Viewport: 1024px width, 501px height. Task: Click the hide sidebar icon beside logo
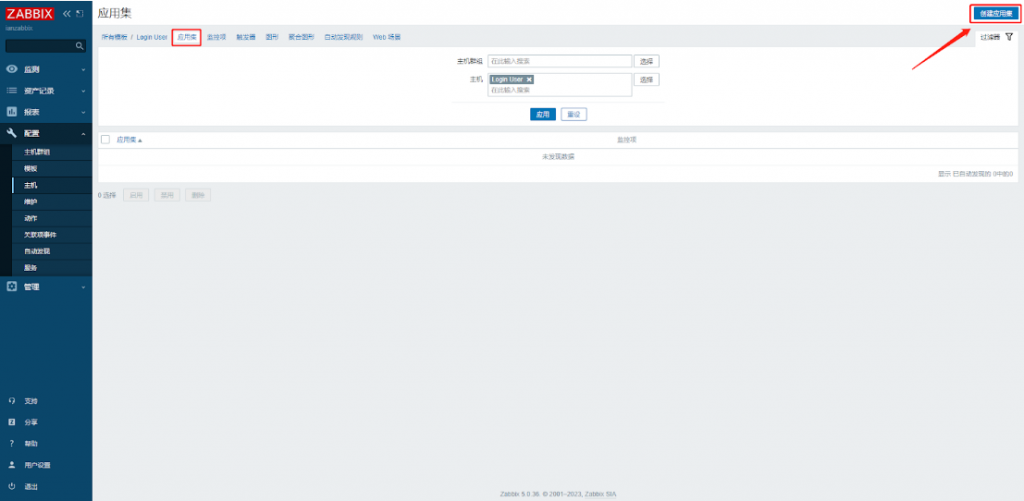pos(80,14)
